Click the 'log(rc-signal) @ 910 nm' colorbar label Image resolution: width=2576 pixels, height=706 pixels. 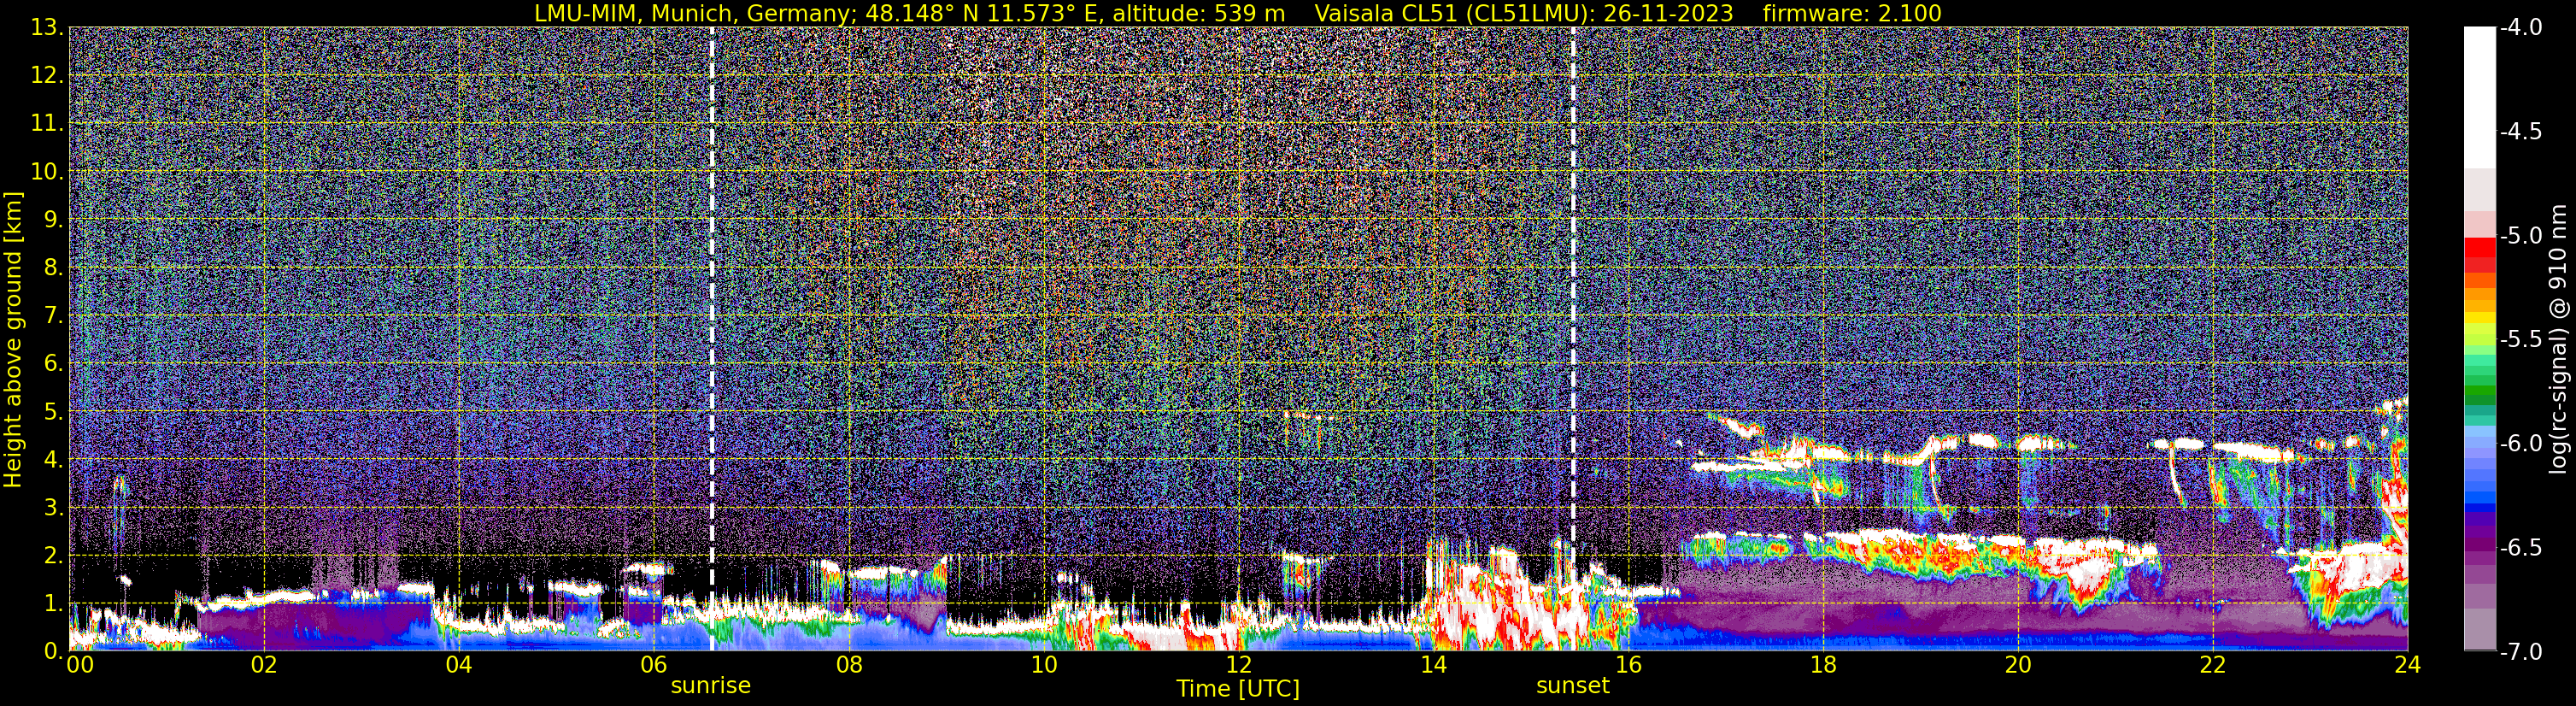(x=2560, y=339)
